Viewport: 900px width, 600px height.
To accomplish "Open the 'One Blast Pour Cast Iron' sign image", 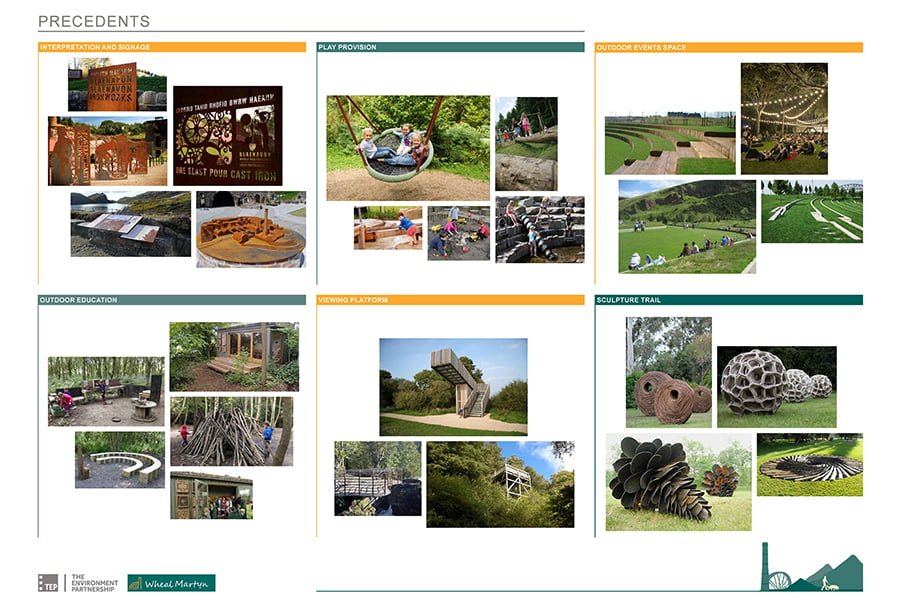I will tap(227, 135).
